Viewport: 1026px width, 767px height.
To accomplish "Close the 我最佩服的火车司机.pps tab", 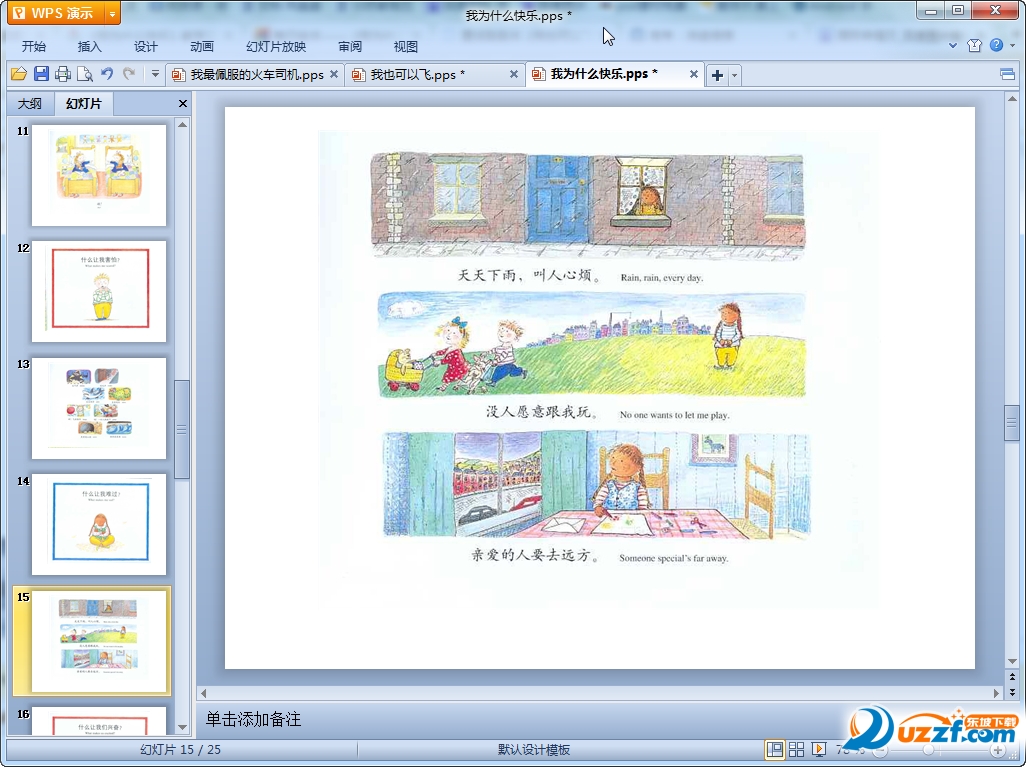I will tap(334, 75).
